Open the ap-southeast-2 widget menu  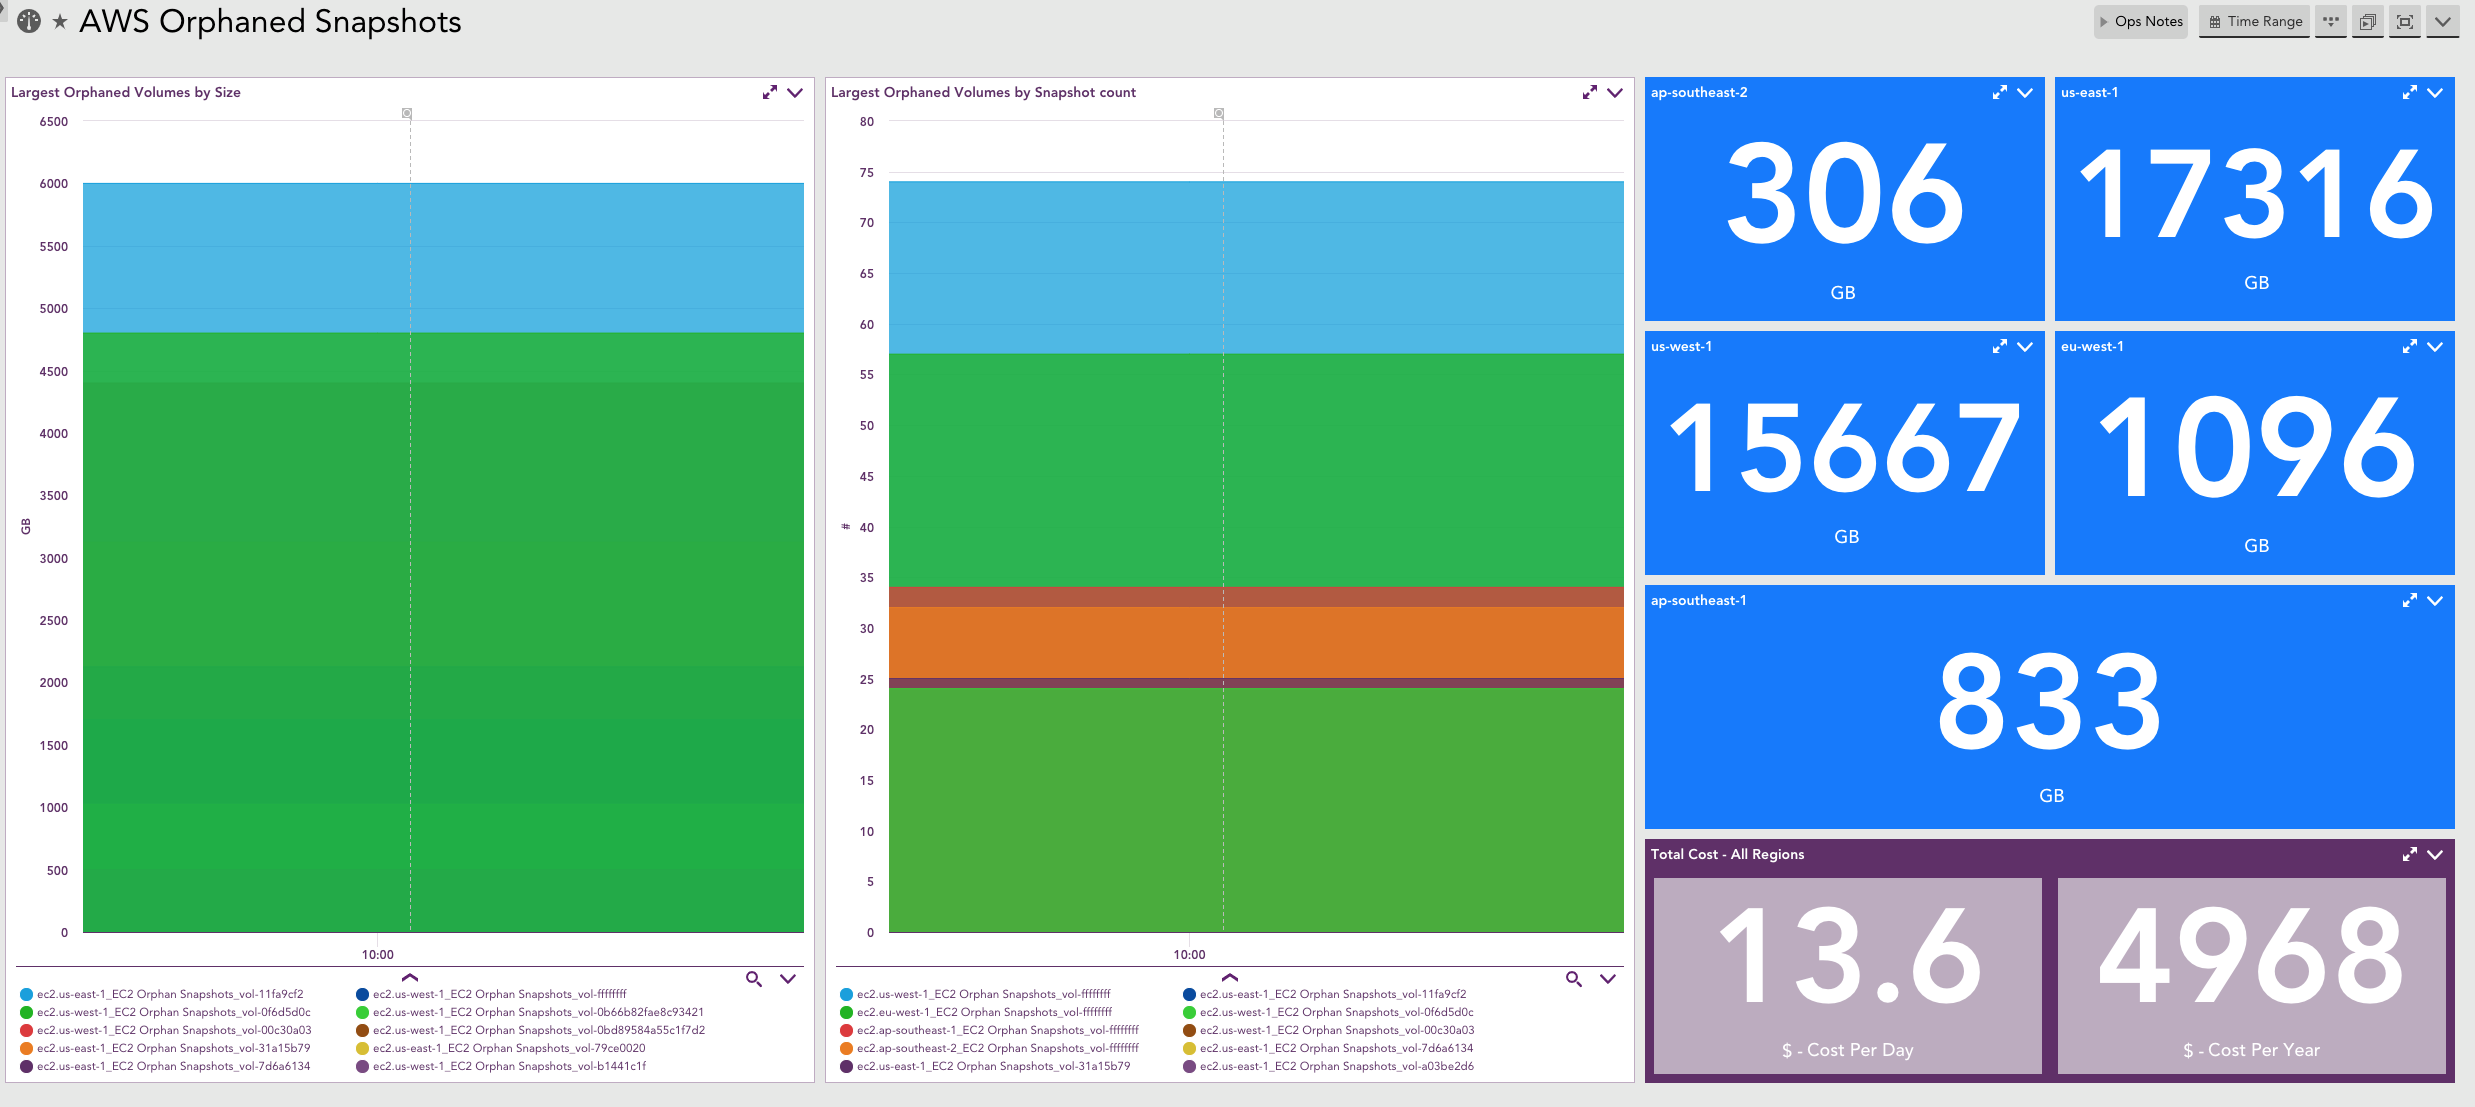[x=2025, y=92]
